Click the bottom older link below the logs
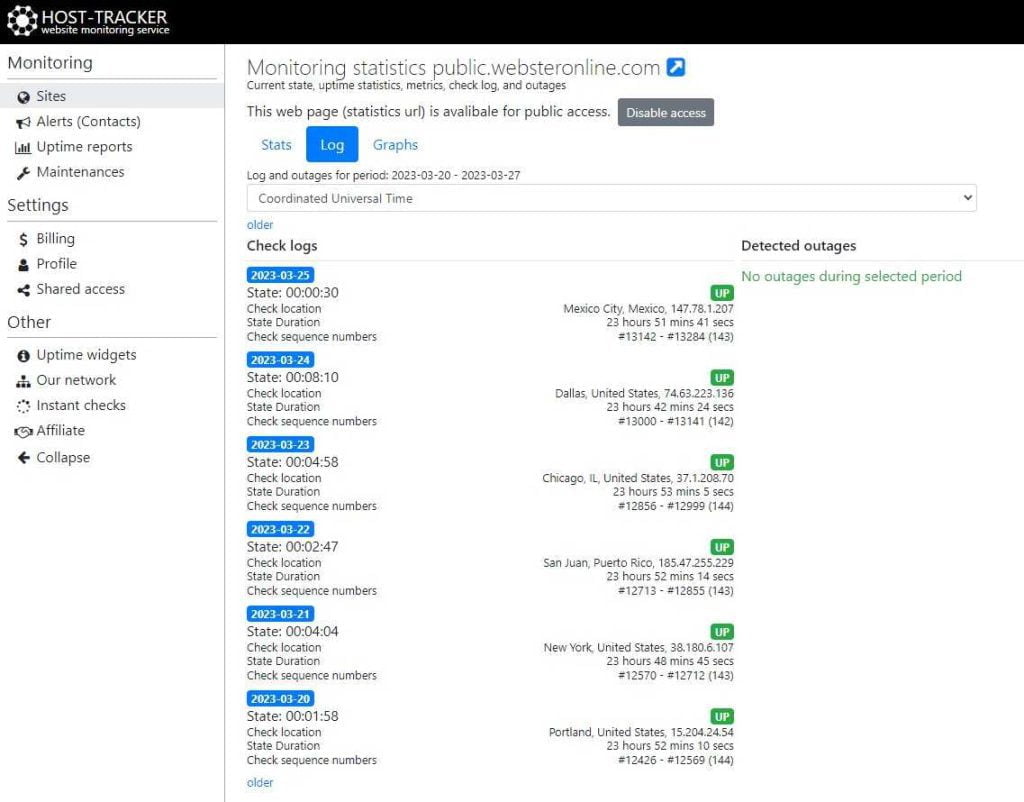 point(260,783)
